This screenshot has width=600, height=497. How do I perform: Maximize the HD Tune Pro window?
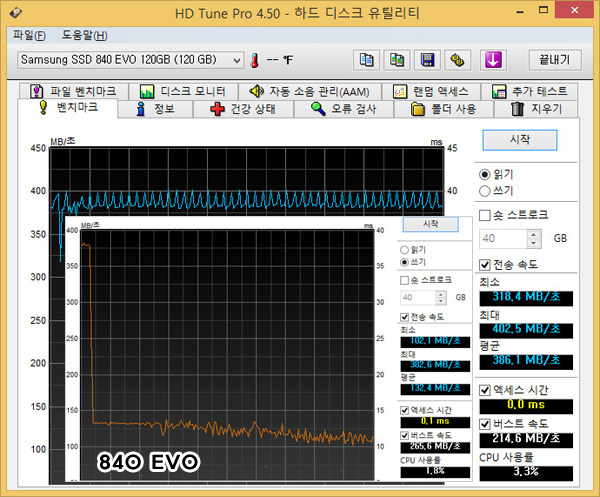click(x=543, y=10)
